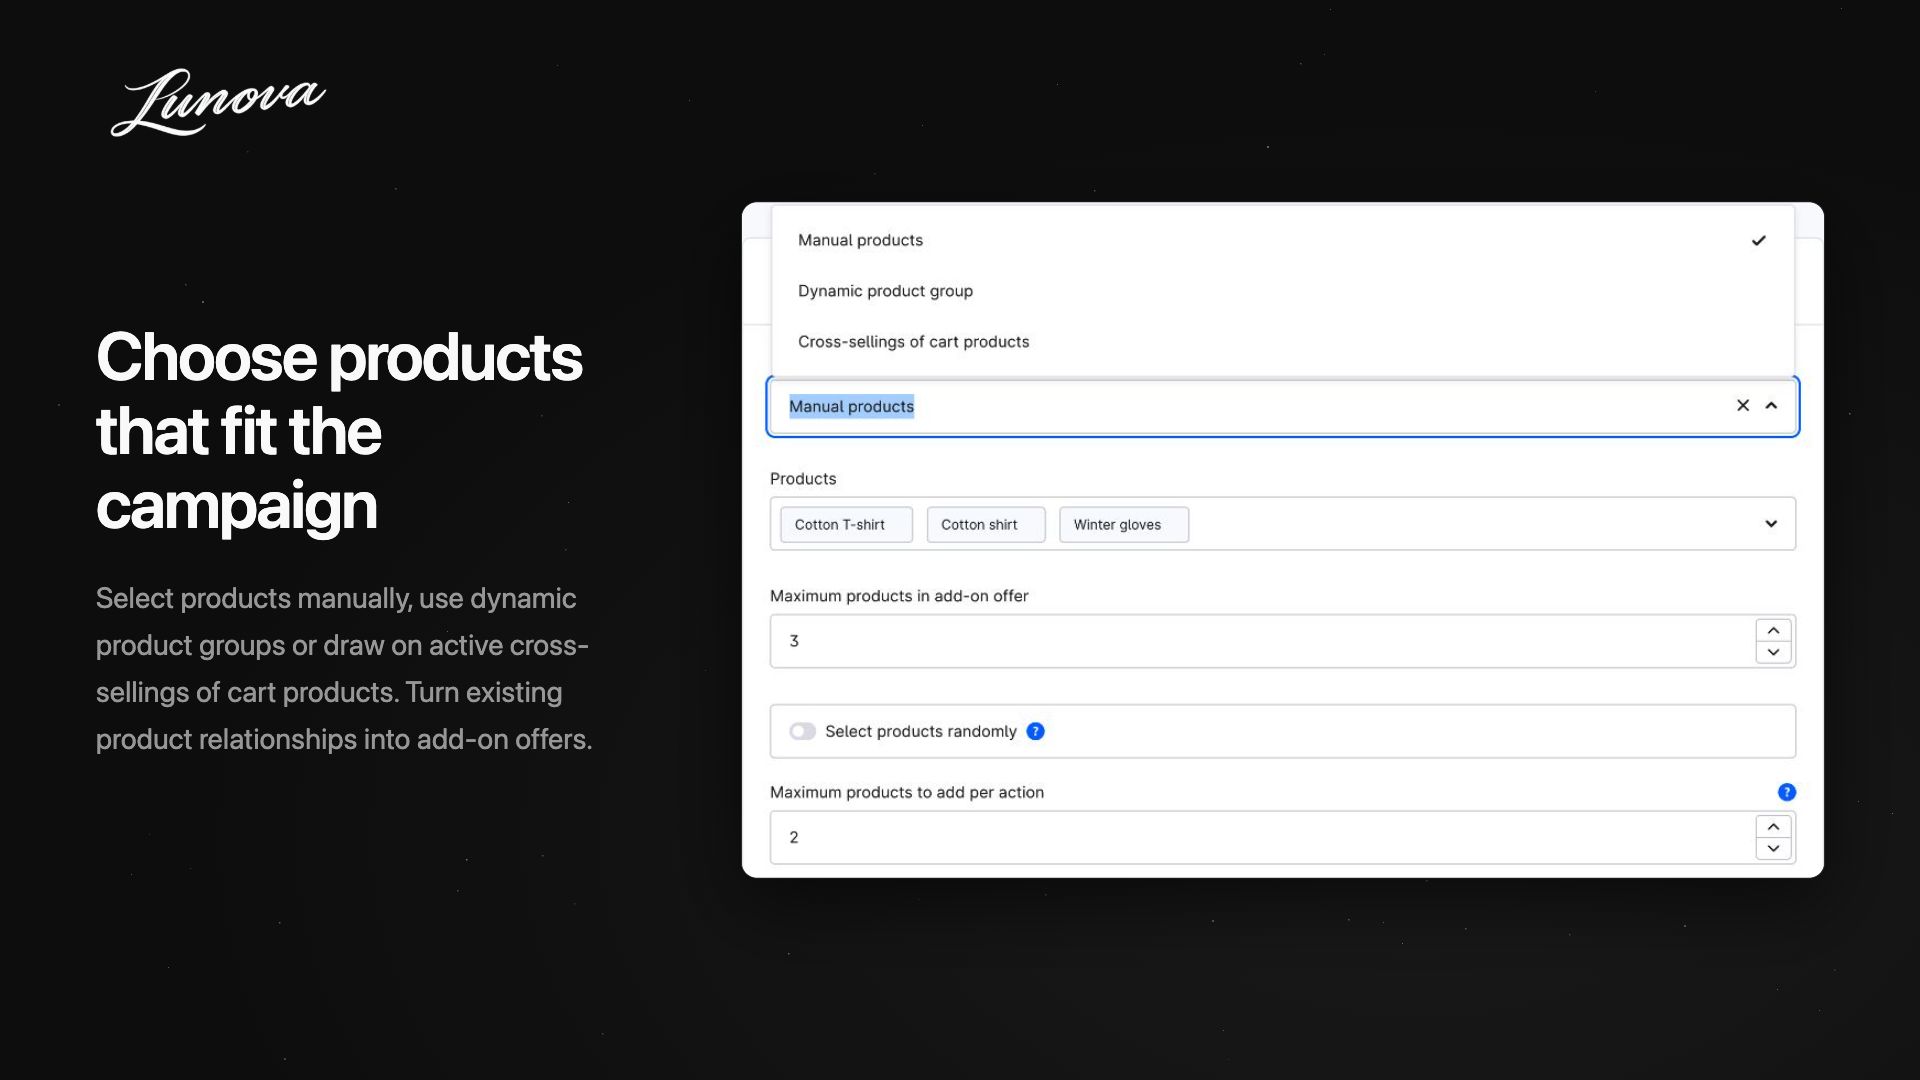This screenshot has height=1080, width=1920.
Task: Click the Maximum products to add per action label
Action: click(x=907, y=792)
